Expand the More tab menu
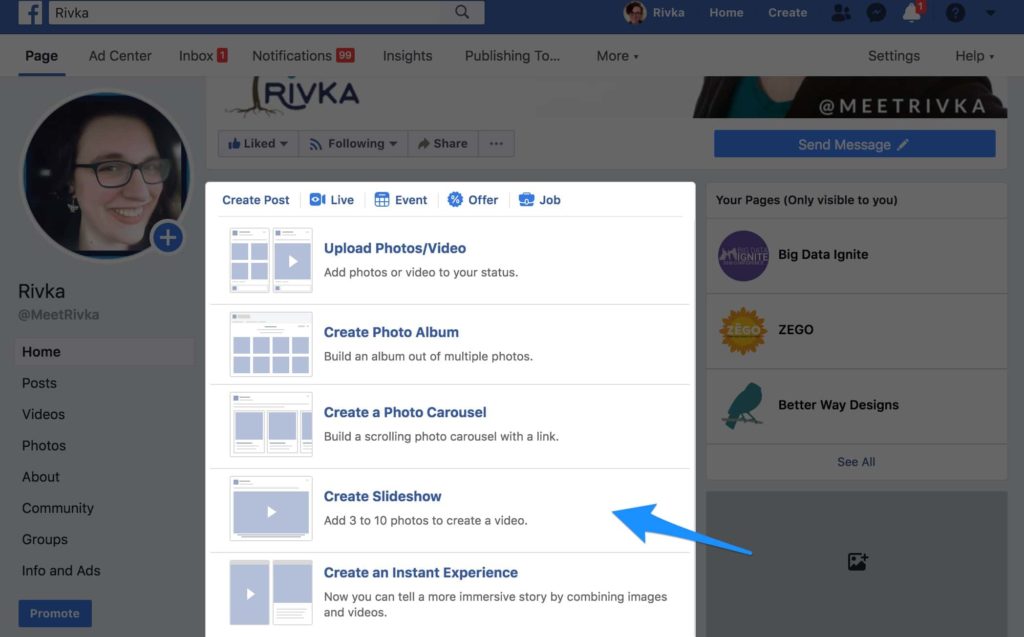The height and width of the screenshot is (637, 1024). point(617,56)
